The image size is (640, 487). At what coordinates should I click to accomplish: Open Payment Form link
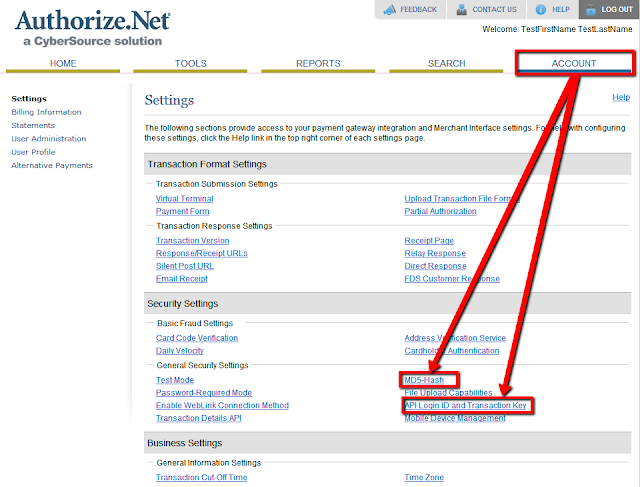[x=182, y=211]
